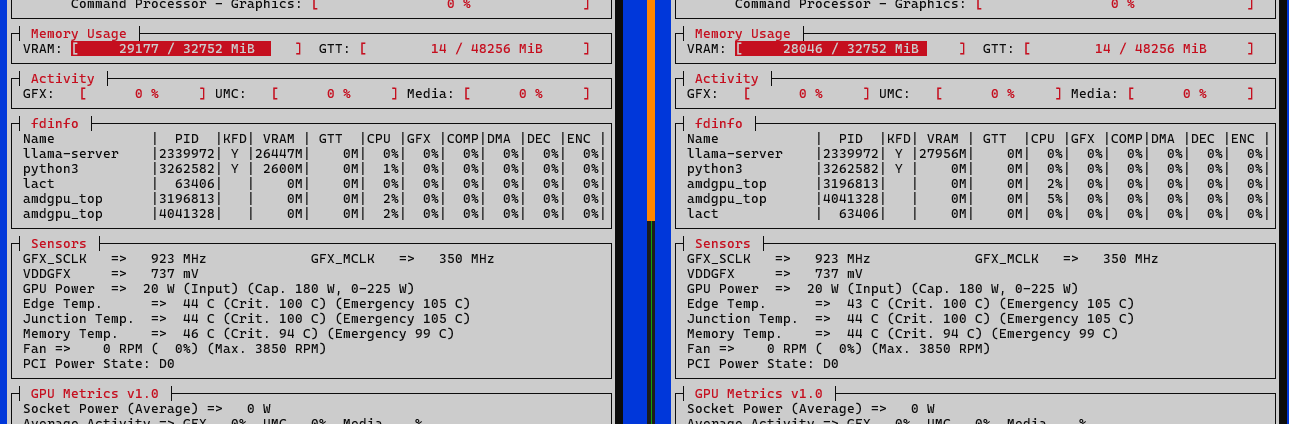Click the Fan 0 RPM line in right pane
Image resolution: width=1289 pixels, height=424 pixels.
(x=838, y=349)
